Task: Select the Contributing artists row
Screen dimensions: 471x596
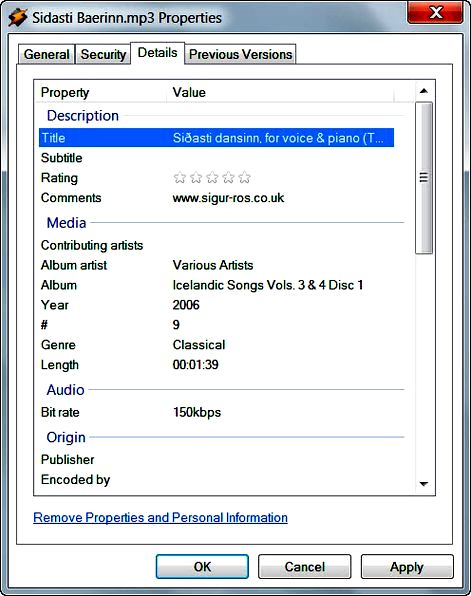Action: (216, 245)
